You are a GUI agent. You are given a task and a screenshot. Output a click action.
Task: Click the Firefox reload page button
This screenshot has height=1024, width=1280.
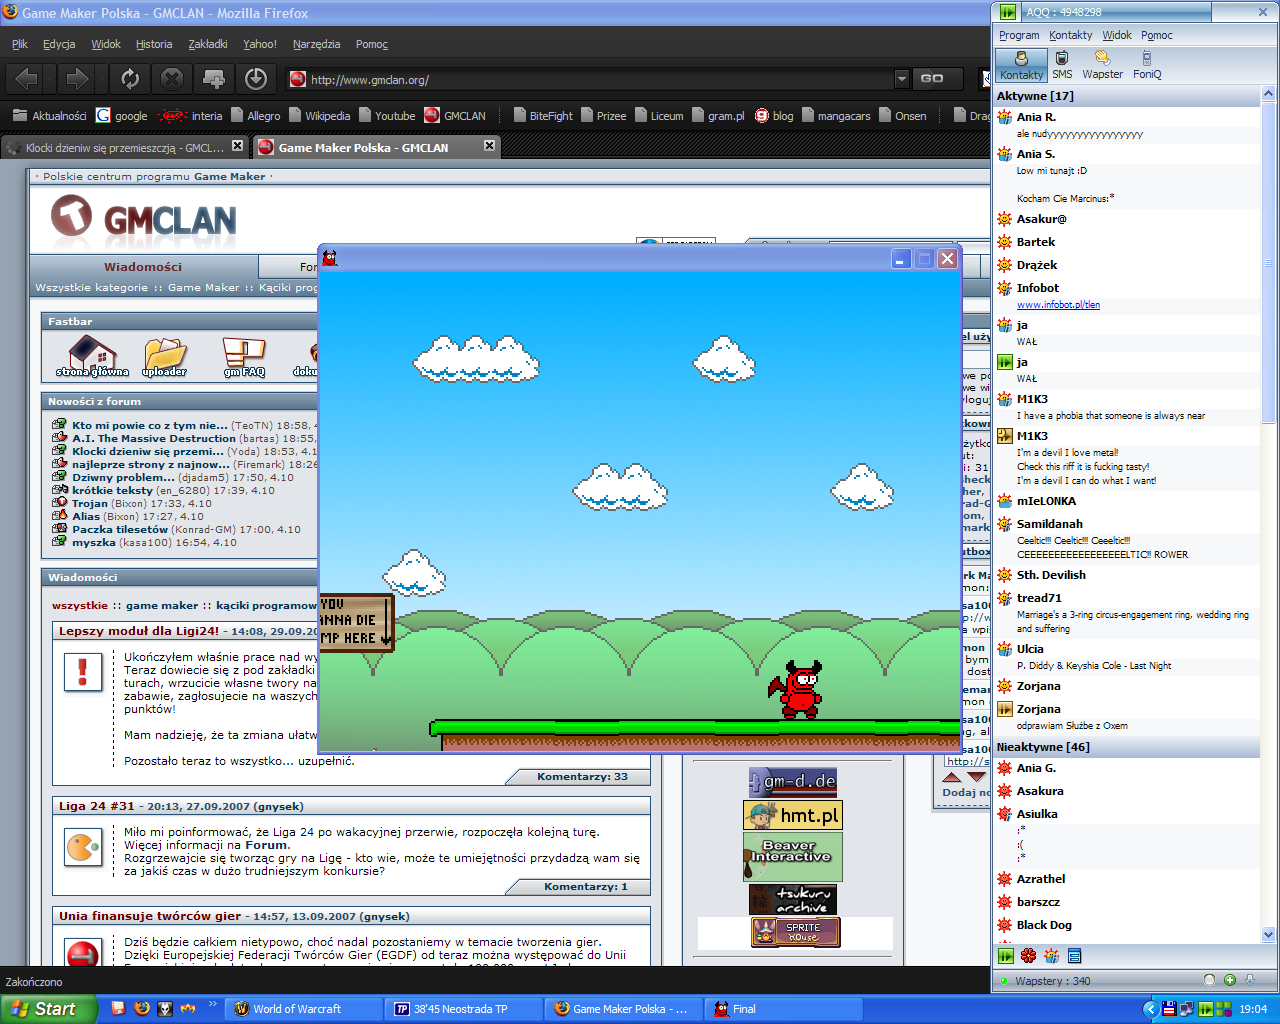click(130, 78)
